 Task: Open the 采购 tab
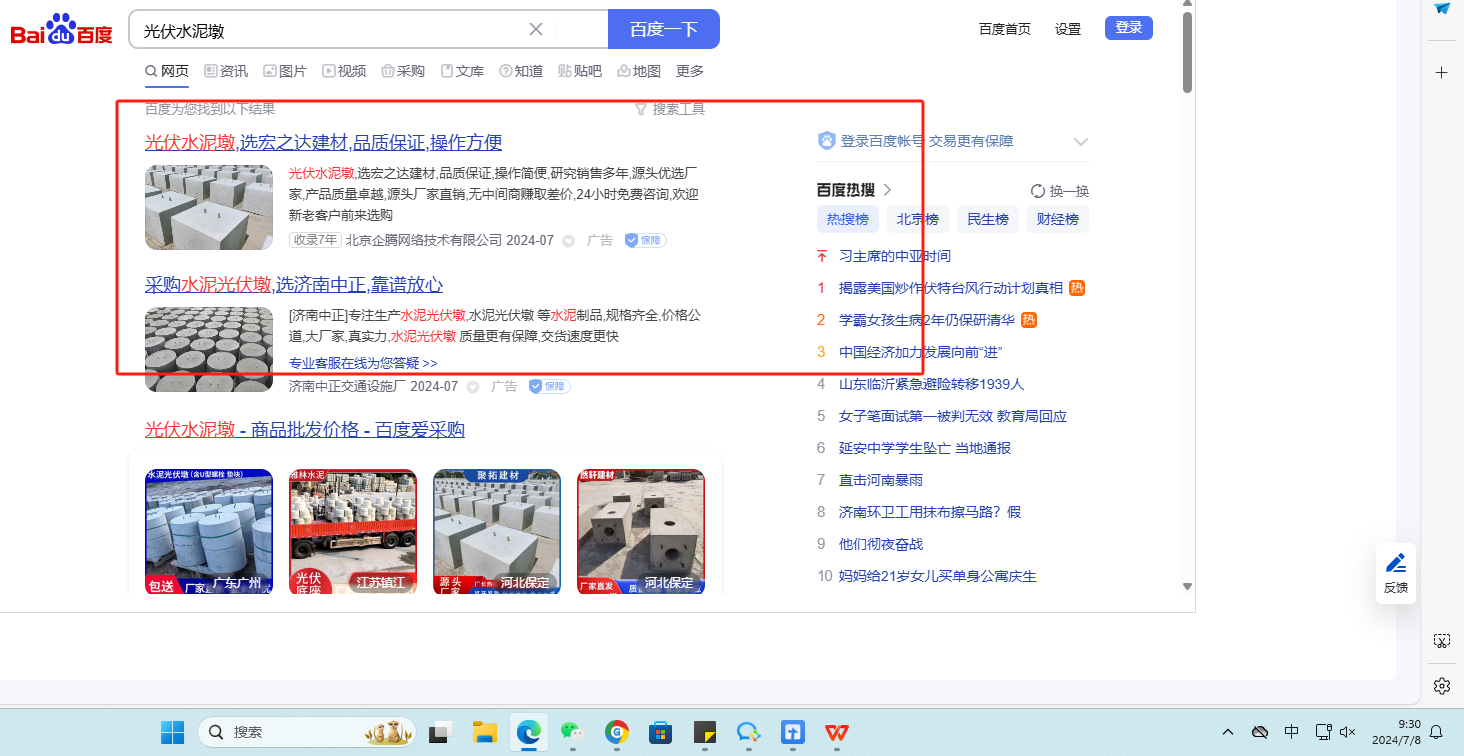coord(403,71)
